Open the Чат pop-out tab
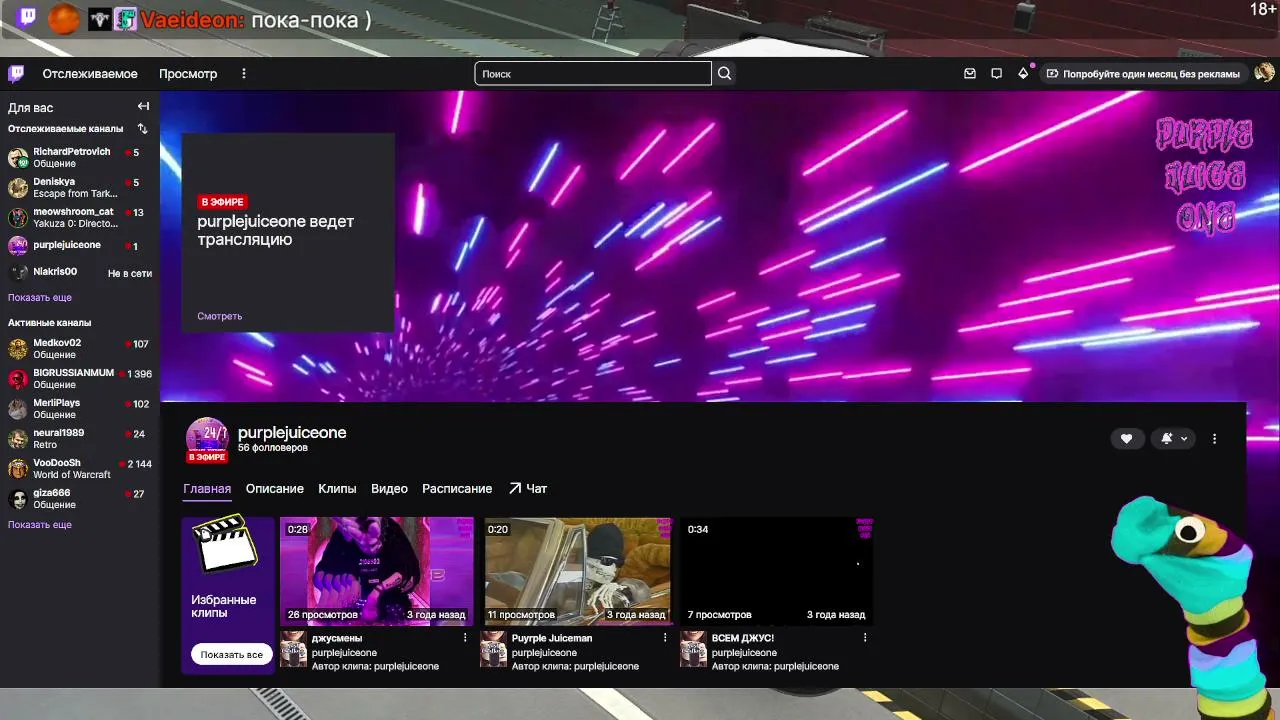This screenshot has height=720, width=1280. [528, 489]
